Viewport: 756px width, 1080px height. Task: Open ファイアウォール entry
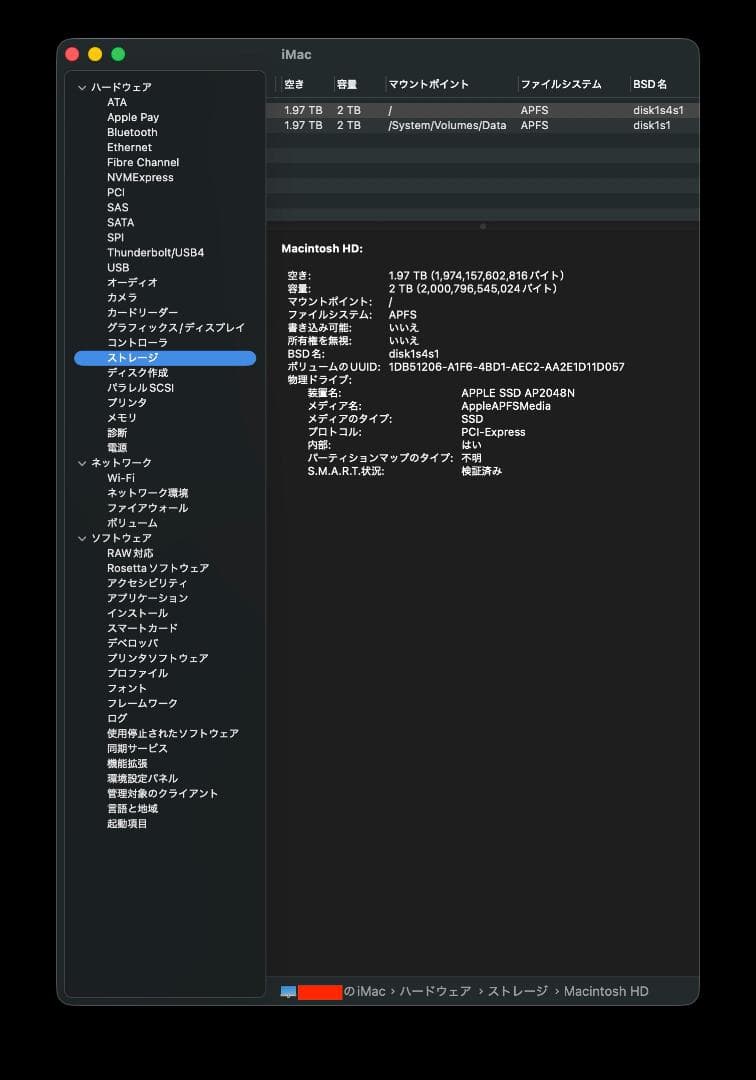click(x=147, y=508)
